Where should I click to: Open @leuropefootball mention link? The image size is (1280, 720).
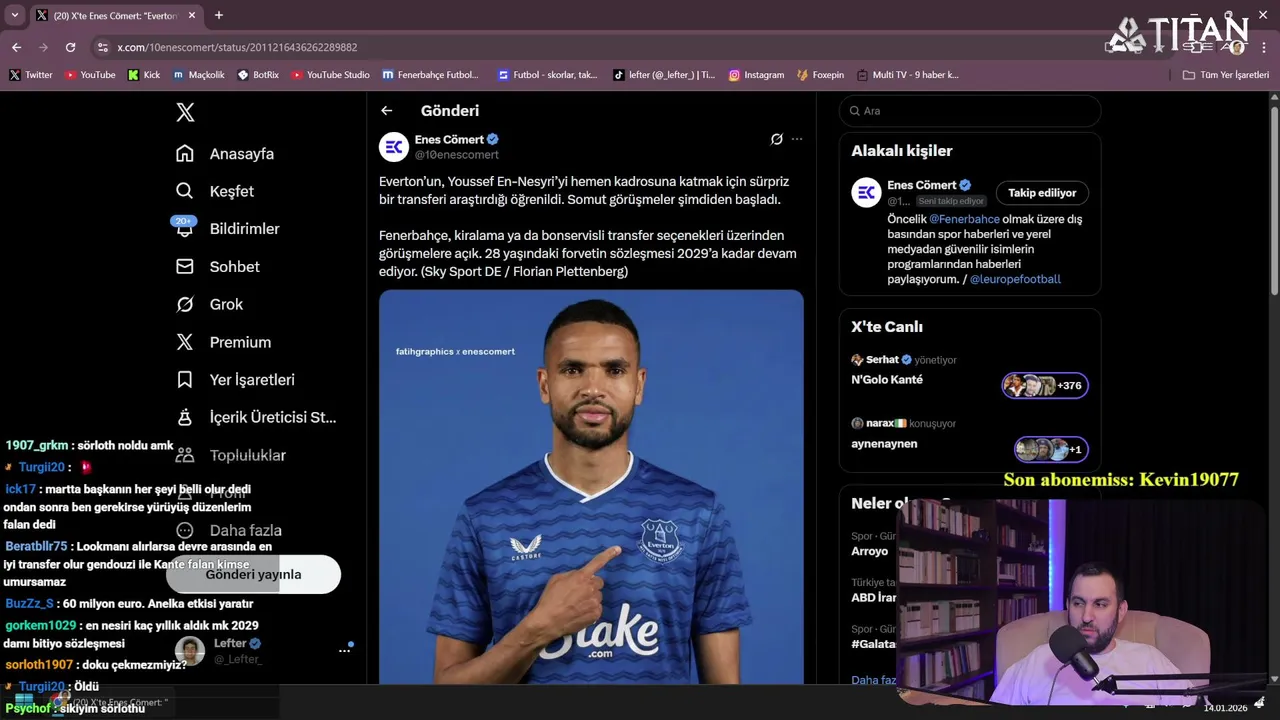[1015, 279]
